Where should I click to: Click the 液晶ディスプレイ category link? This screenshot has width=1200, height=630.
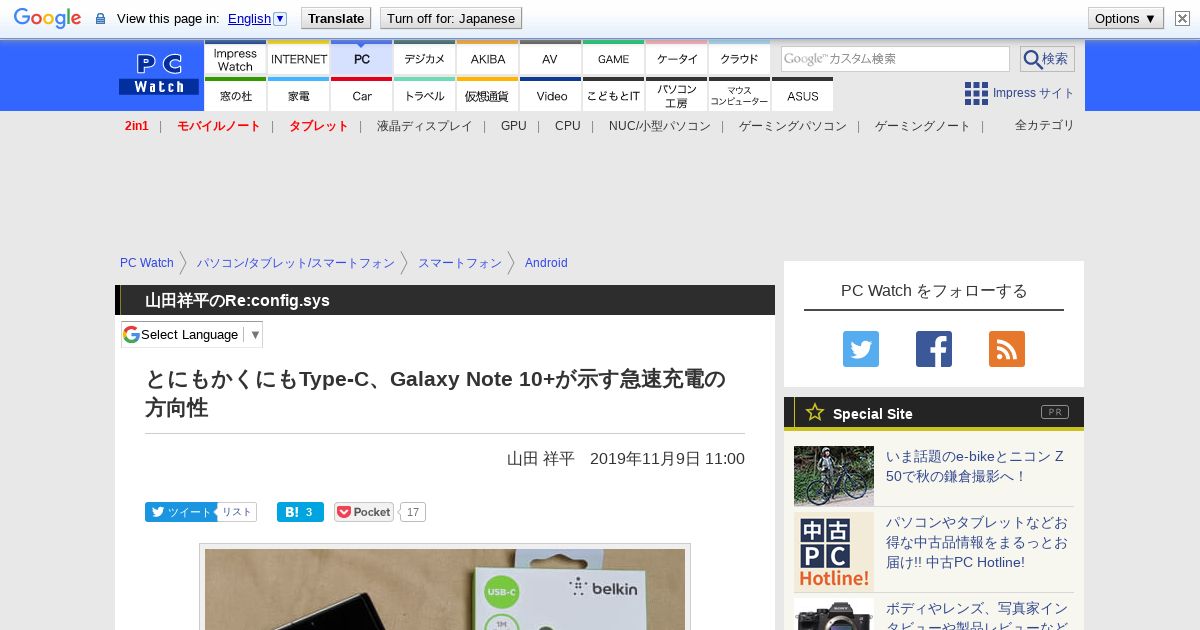[424, 126]
